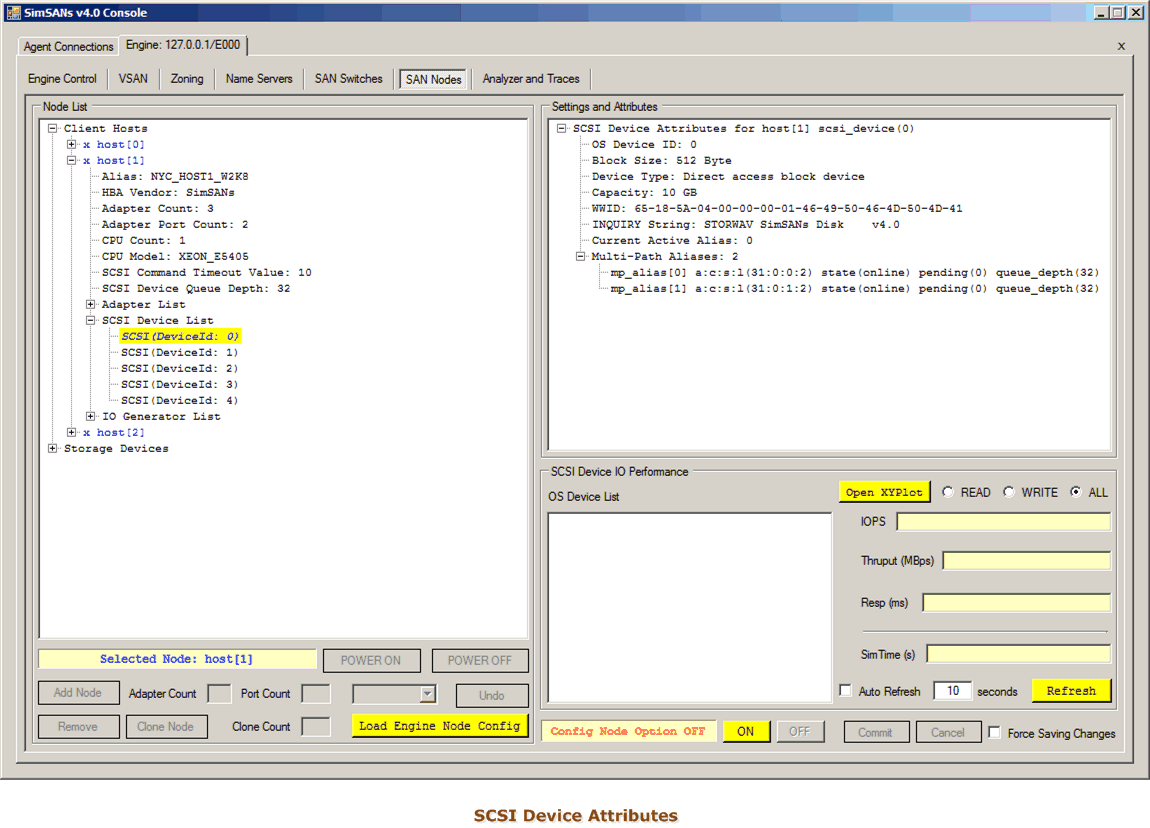Image resolution: width=1150 pixels, height=828 pixels.
Task: Collapse the Multi-Path Aliases node
Action: point(581,257)
